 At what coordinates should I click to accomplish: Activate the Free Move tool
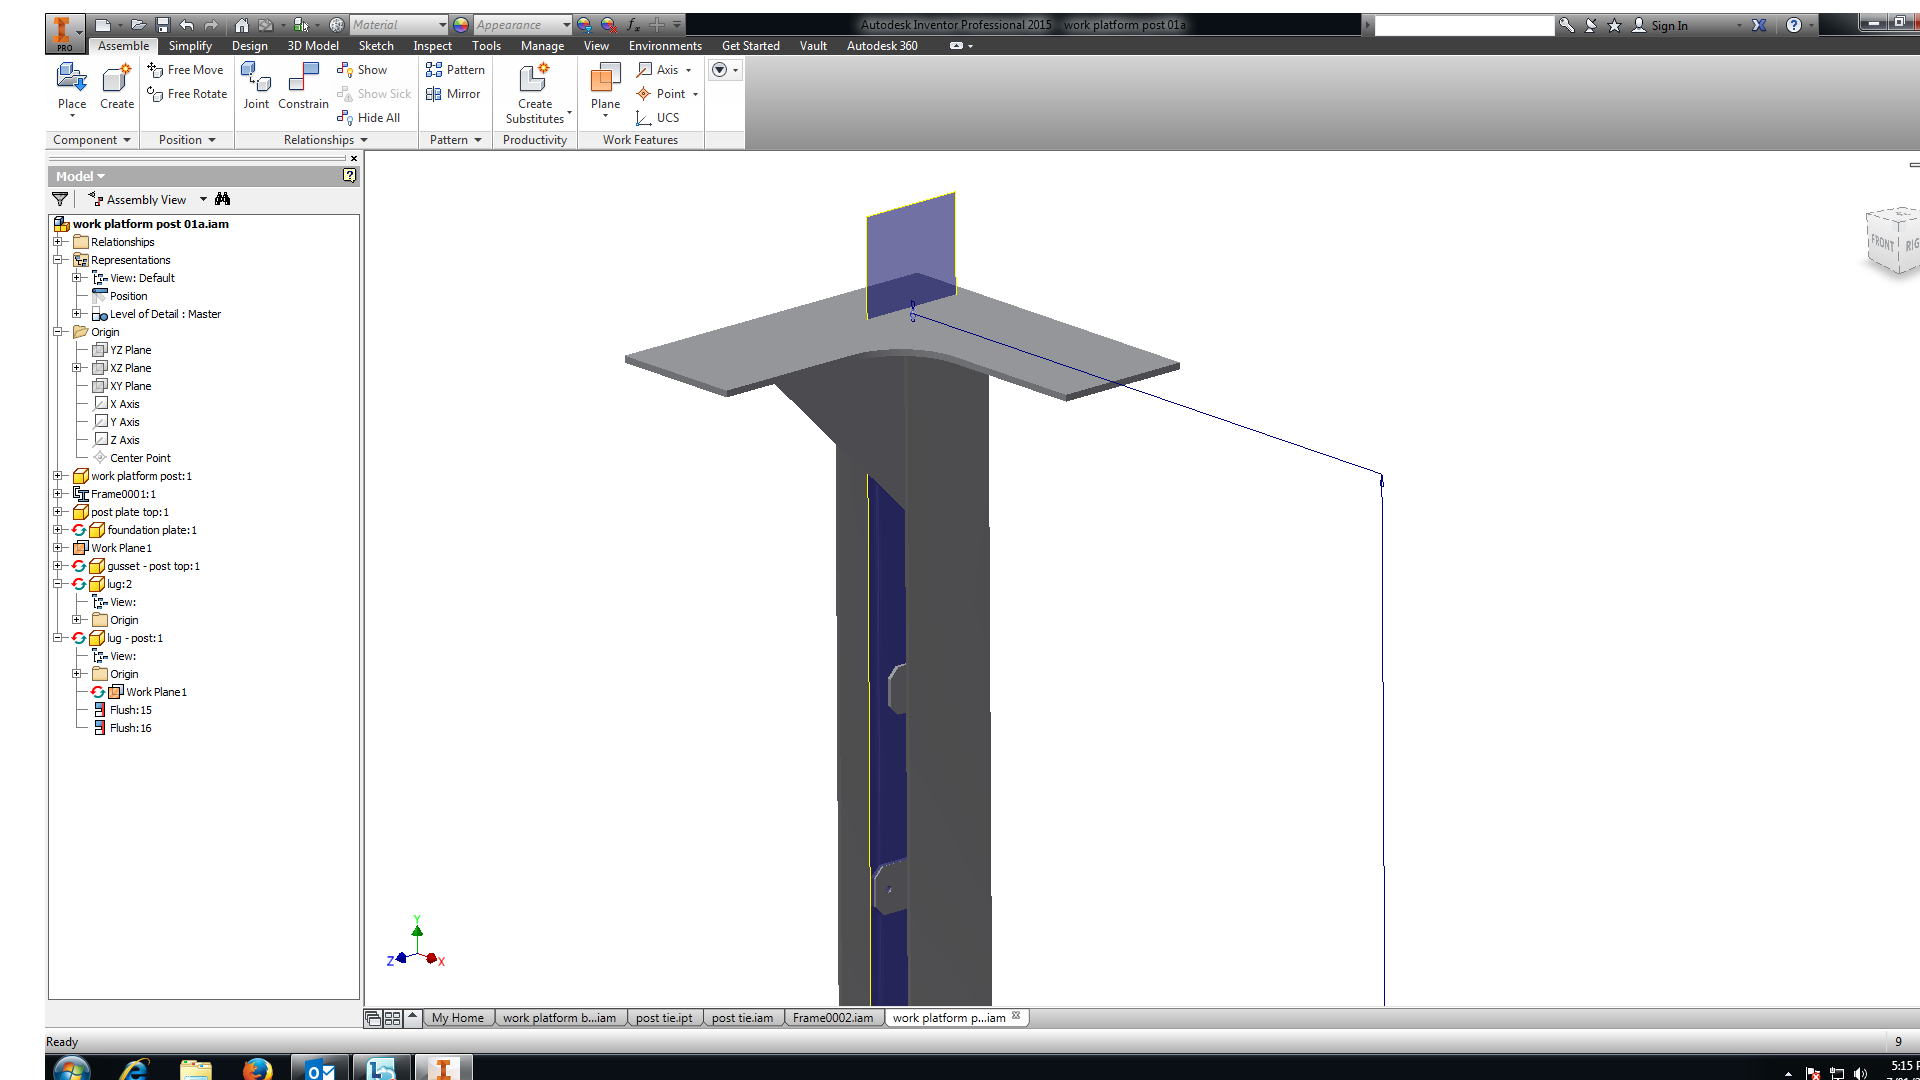click(x=186, y=70)
